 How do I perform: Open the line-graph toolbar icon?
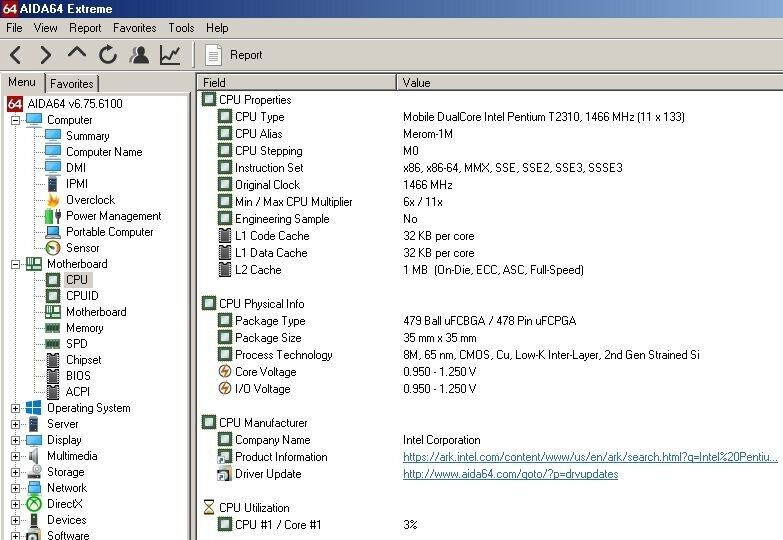point(170,55)
